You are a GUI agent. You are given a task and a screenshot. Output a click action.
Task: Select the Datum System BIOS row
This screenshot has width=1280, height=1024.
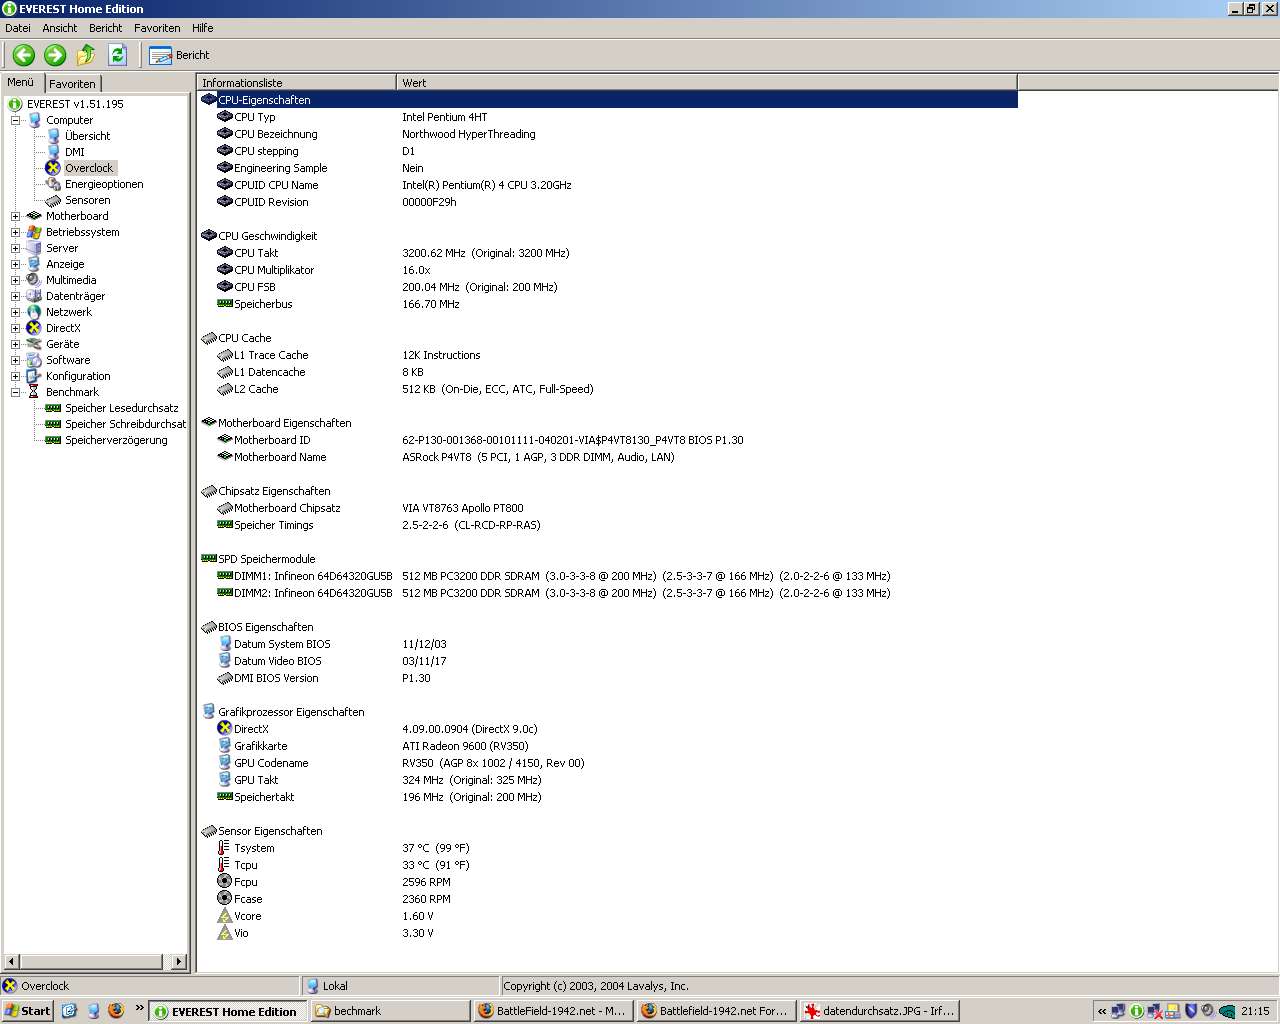pyautogui.click(x=608, y=644)
